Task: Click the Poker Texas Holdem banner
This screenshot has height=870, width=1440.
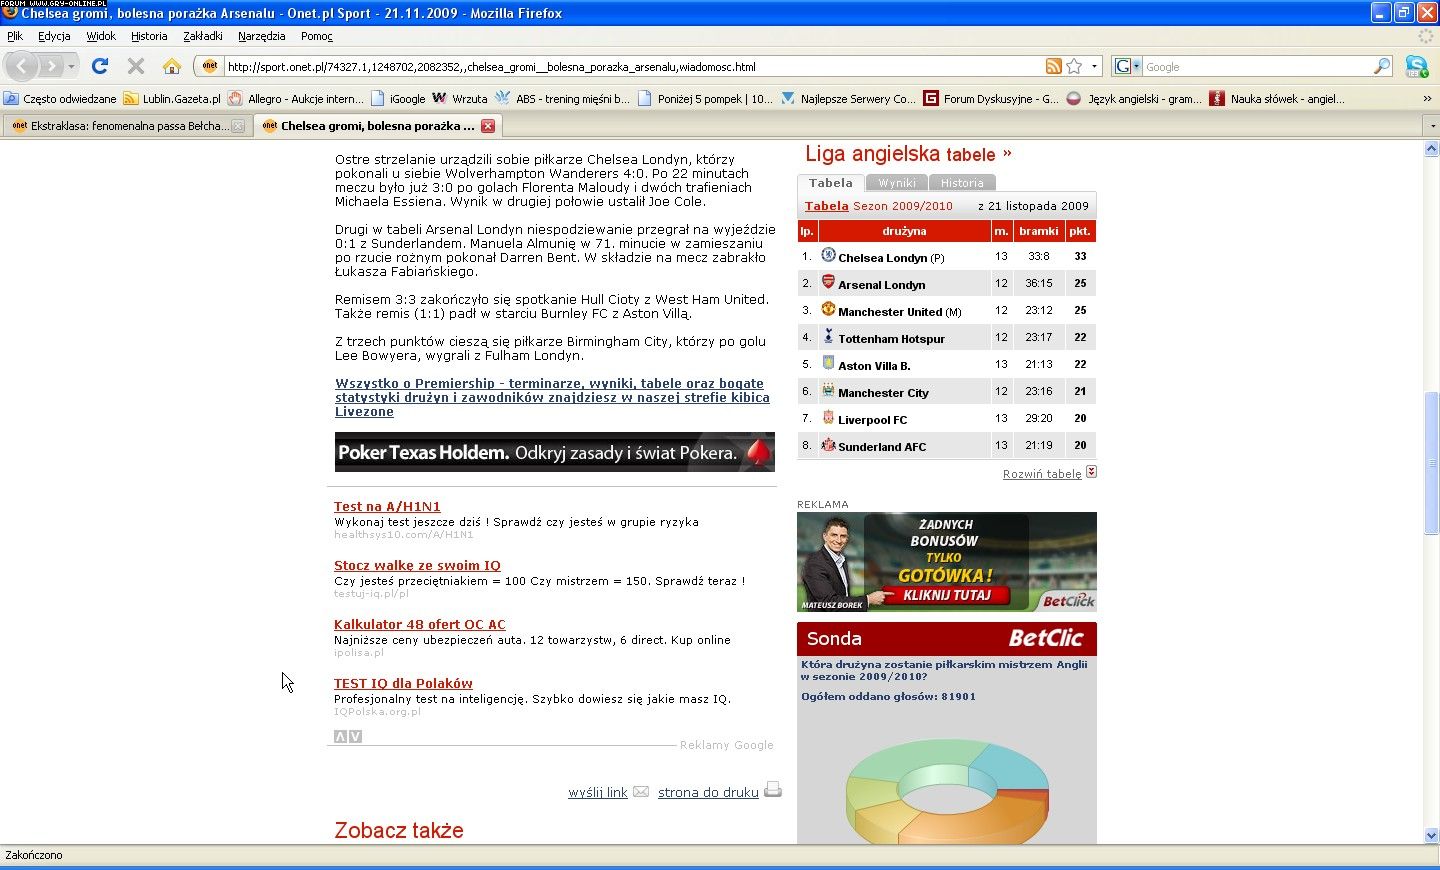Action: pos(555,452)
